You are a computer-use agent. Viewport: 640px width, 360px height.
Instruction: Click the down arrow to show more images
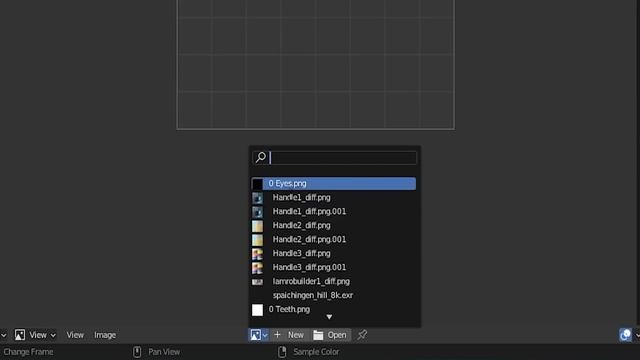tap(329, 317)
